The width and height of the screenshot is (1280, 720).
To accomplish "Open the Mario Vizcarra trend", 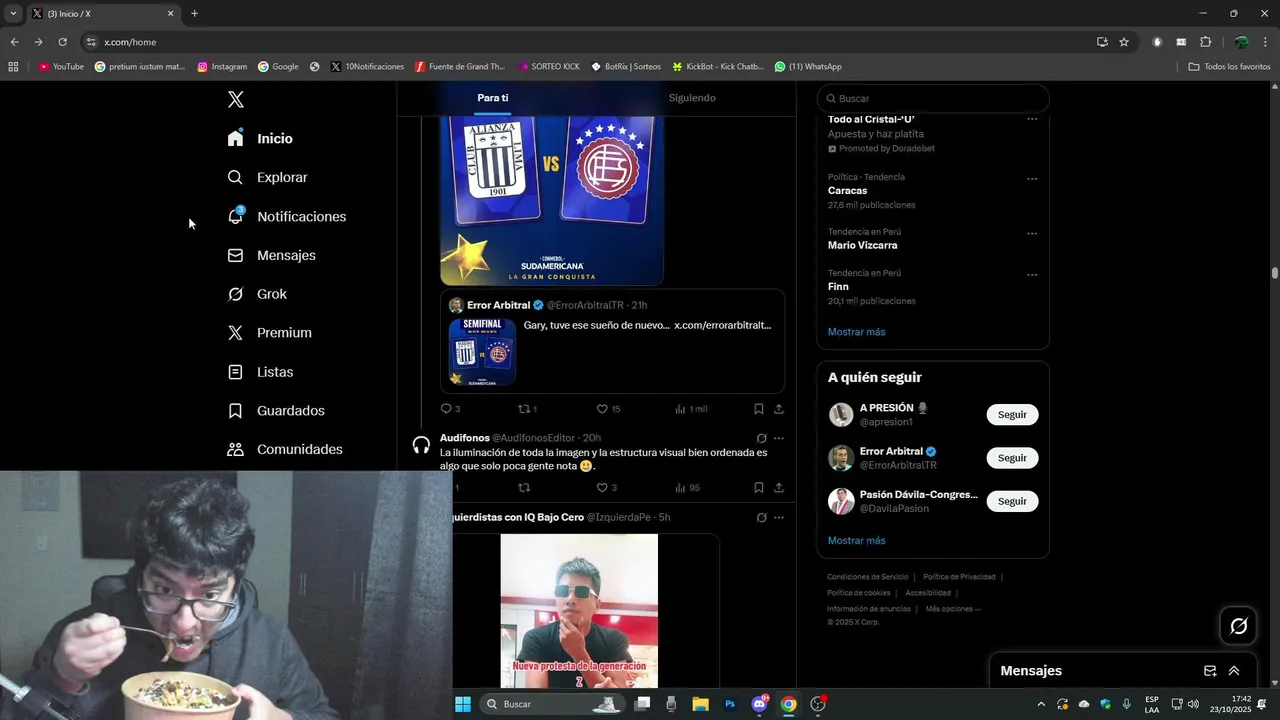I will point(862,245).
